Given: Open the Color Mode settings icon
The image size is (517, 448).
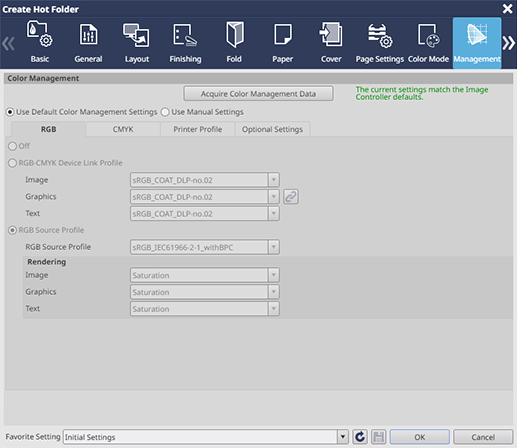Looking at the screenshot, I should click(x=428, y=43).
